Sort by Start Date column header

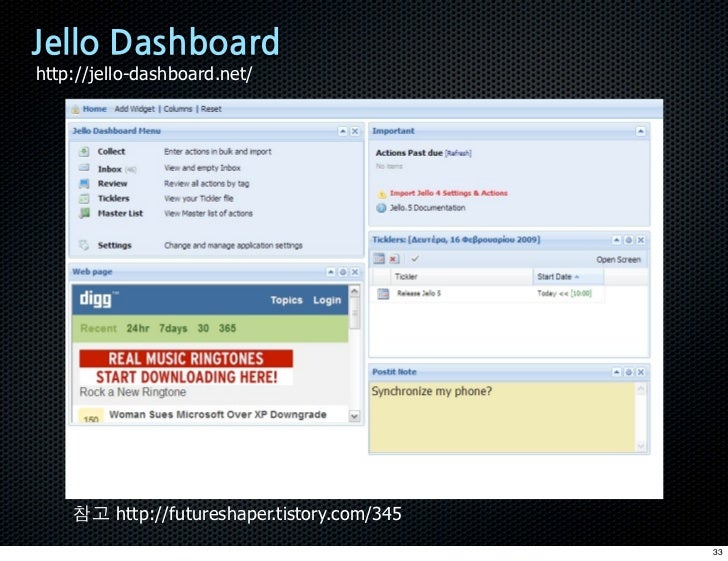[x=568, y=277]
